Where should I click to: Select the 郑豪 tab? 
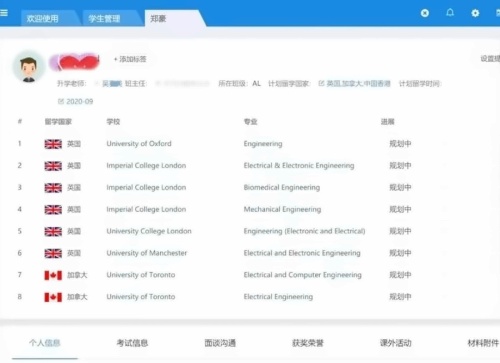pos(158,19)
